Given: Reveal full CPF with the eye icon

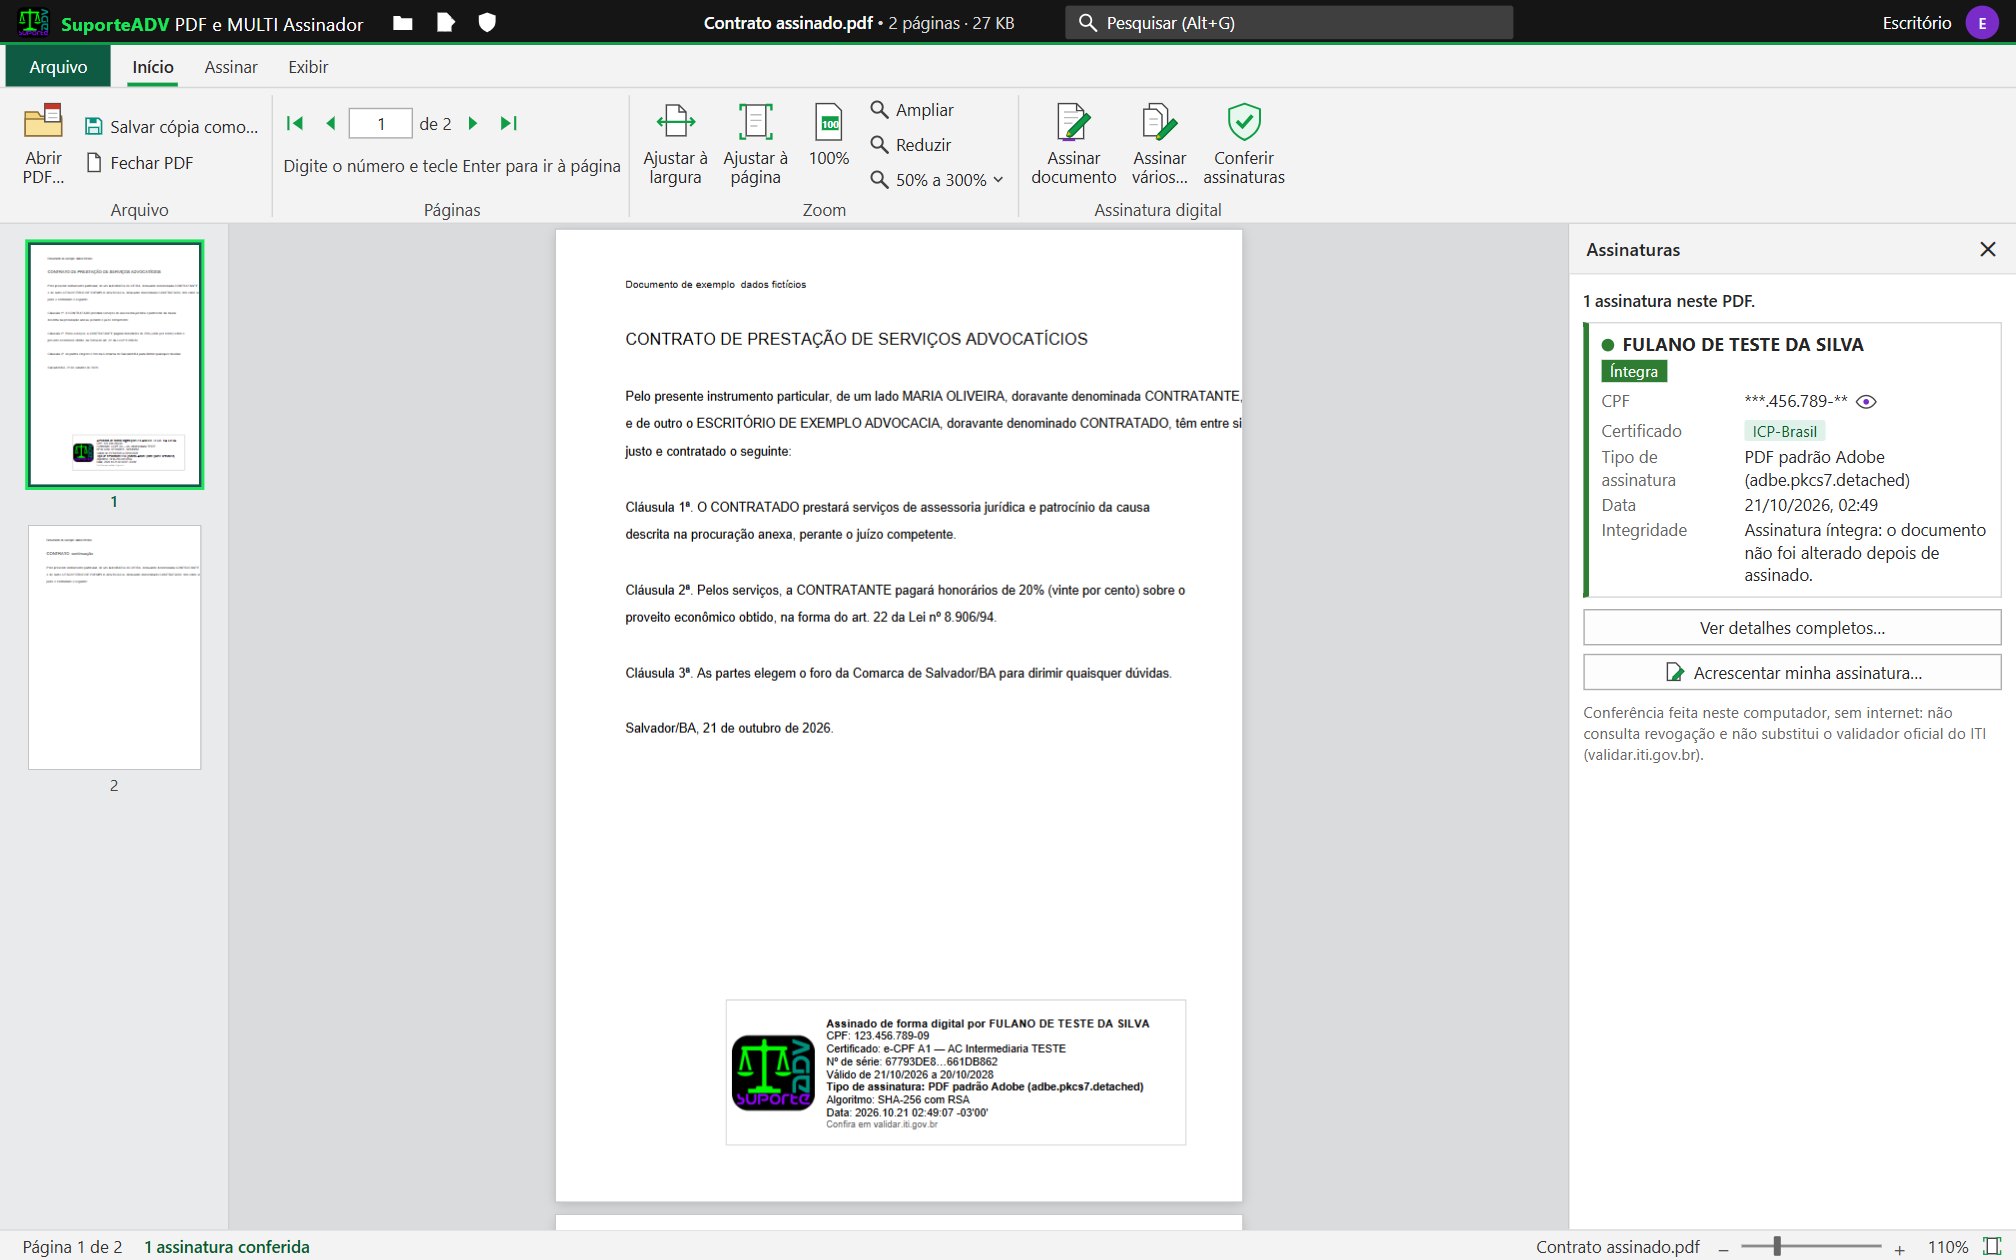Looking at the screenshot, I should click(x=1866, y=401).
